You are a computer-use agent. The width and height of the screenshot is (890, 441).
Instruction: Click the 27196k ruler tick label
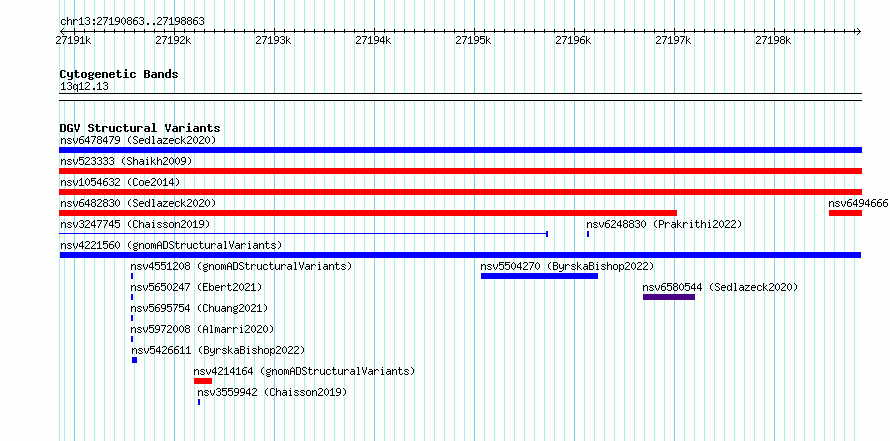(x=573, y=40)
